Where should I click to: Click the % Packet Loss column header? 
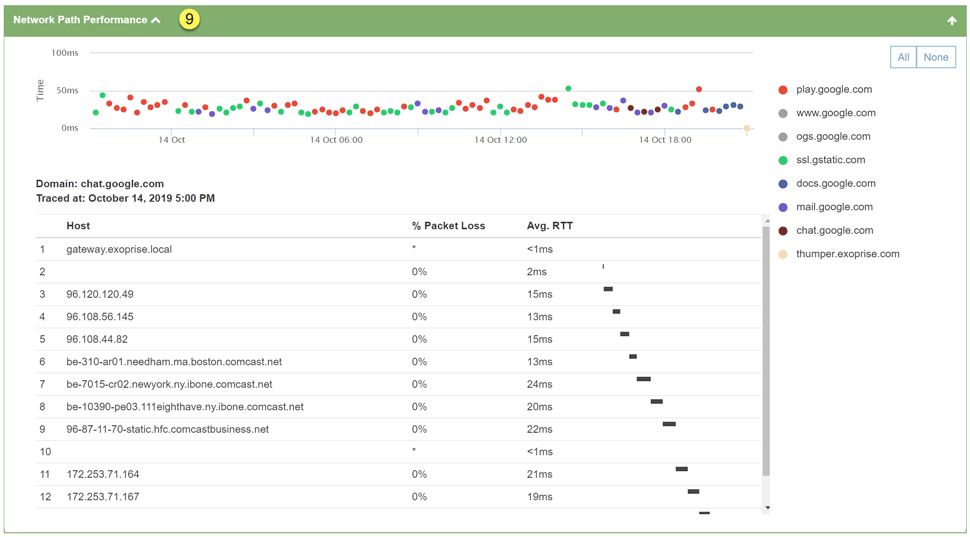(449, 226)
